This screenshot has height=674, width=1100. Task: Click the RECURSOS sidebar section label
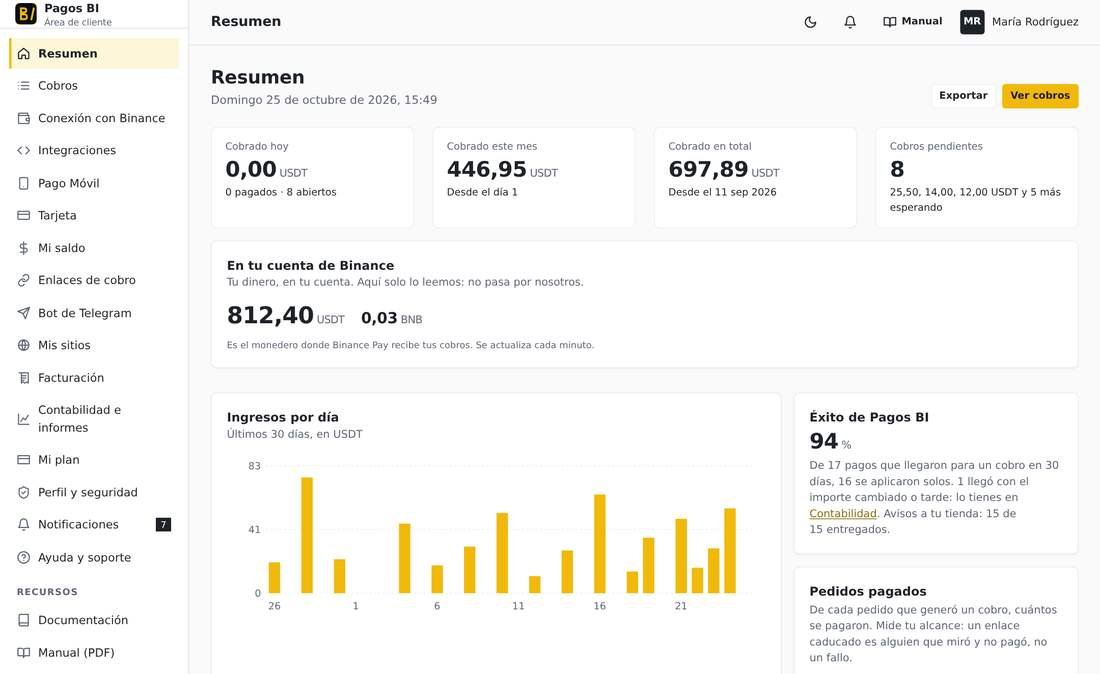click(47, 592)
